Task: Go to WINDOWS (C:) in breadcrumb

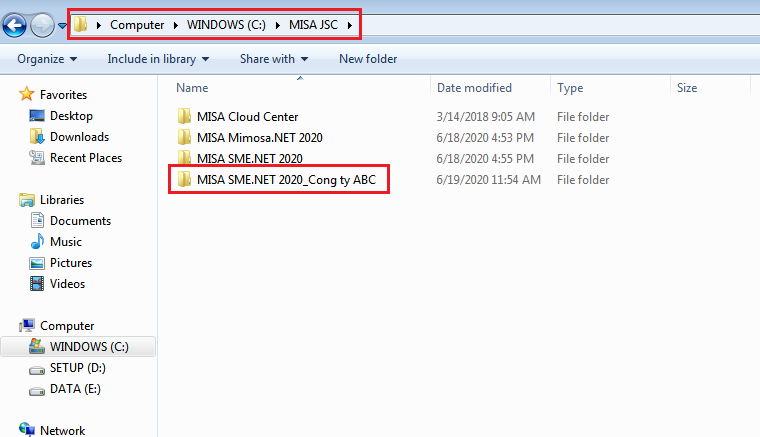Action: point(226,25)
